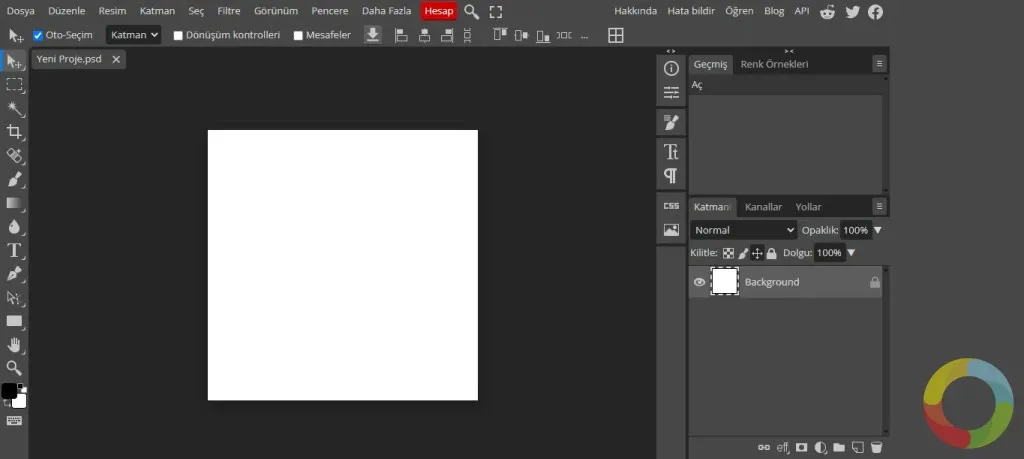Align horizontal centers in options bar

(424, 35)
